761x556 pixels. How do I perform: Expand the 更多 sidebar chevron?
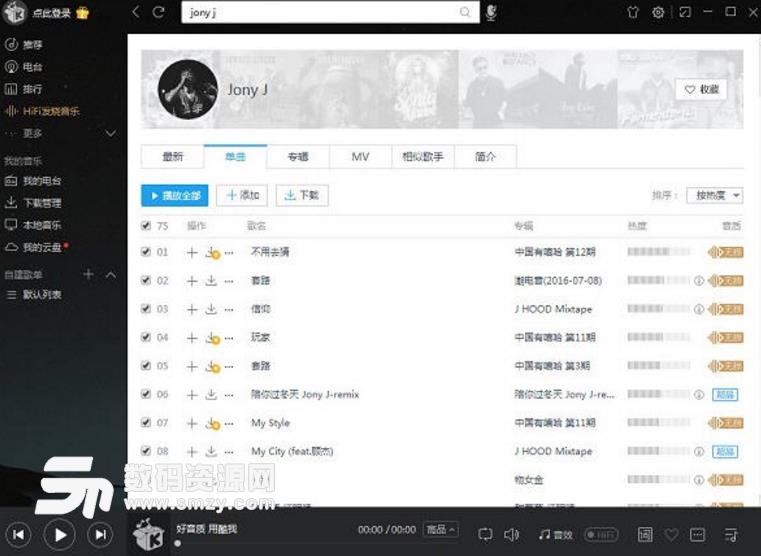click(x=111, y=133)
